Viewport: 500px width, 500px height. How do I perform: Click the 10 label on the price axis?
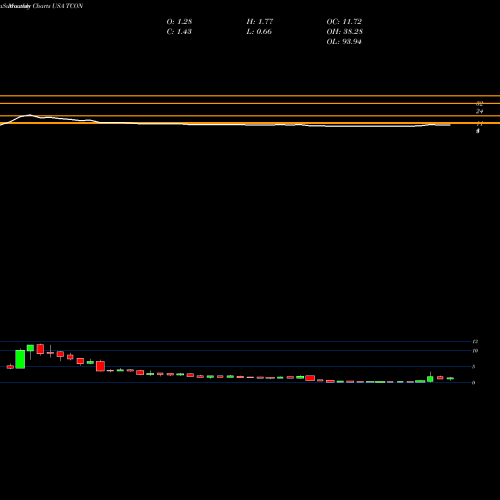[x=475, y=351]
